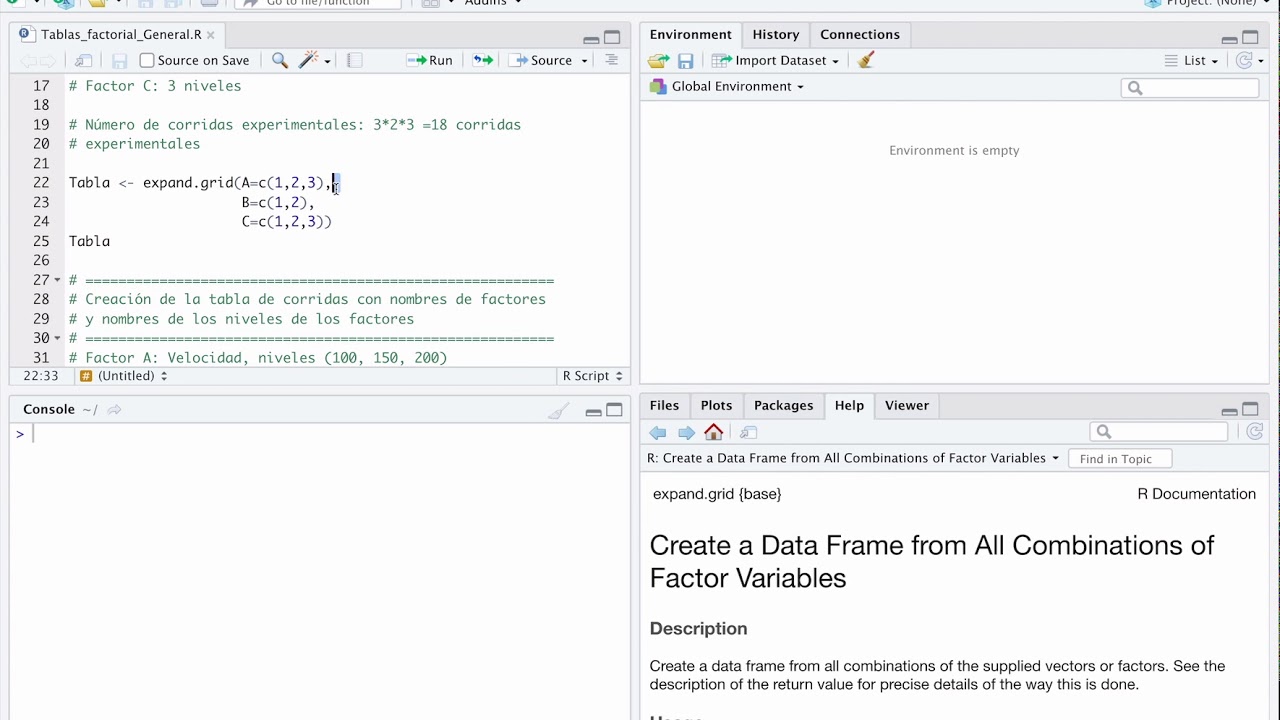Open the (Untitled) section navigator dropdown
The image size is (1280, 720).
click(123, 376)
